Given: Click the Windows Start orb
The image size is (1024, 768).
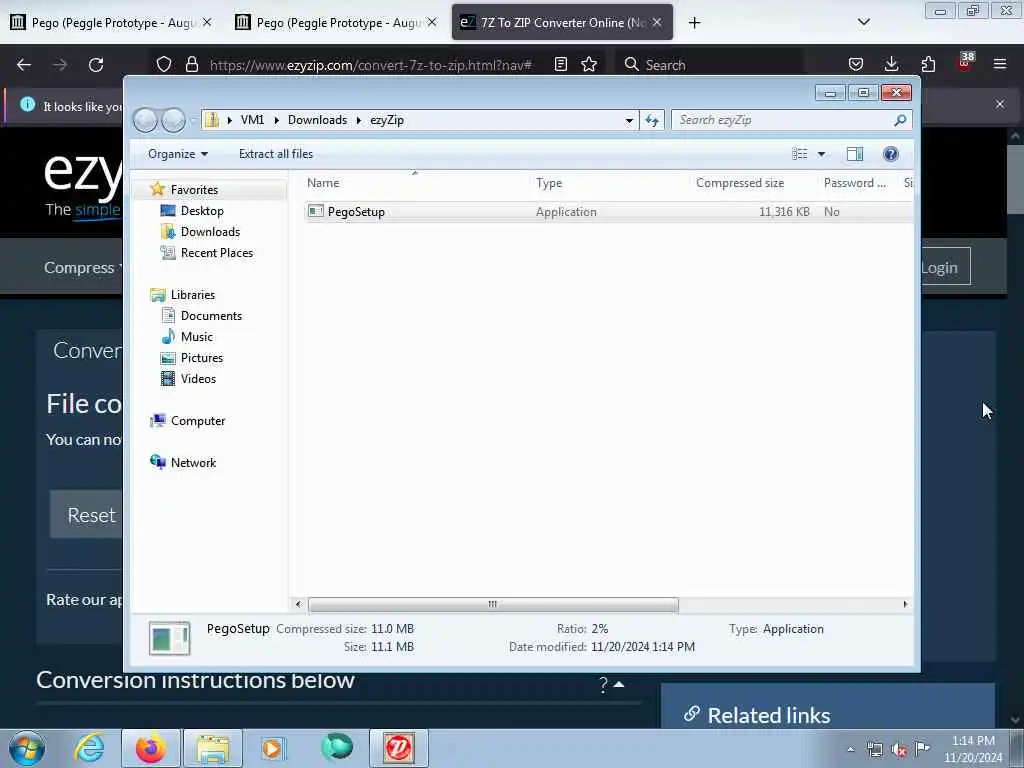Looking at the screenshot, I should 27,748.
